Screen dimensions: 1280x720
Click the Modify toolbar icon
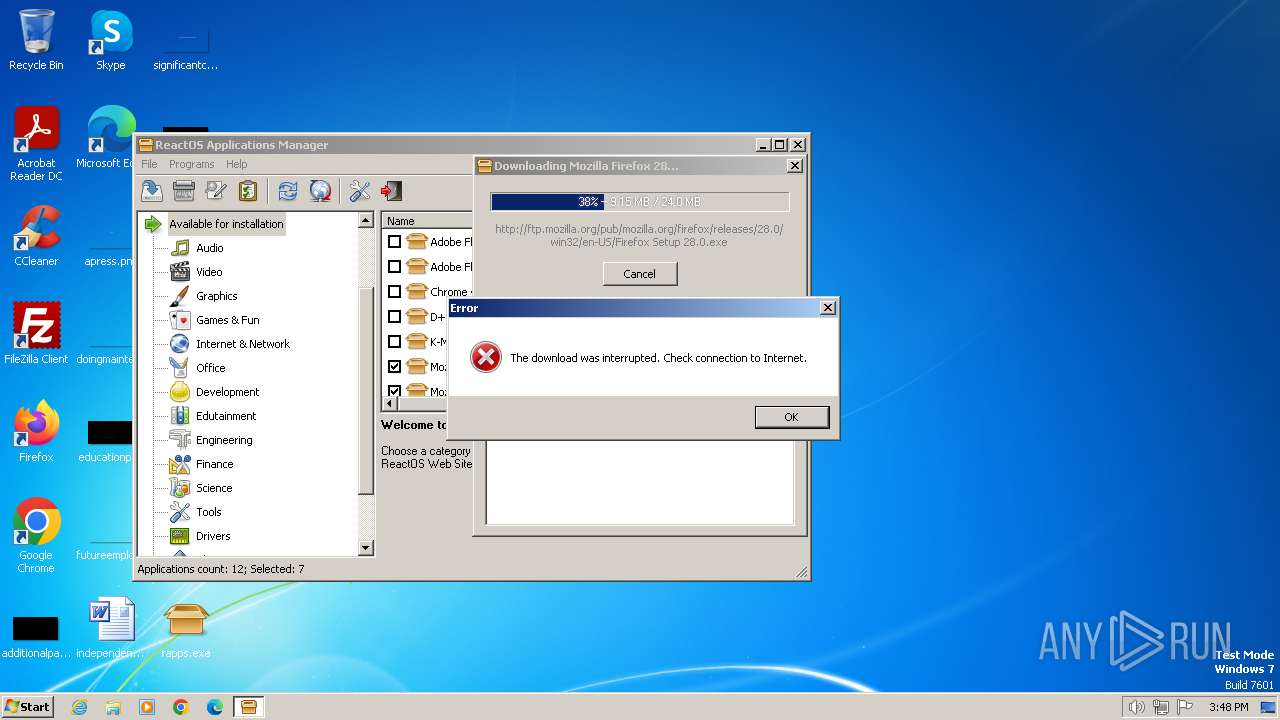pos(216,191)
